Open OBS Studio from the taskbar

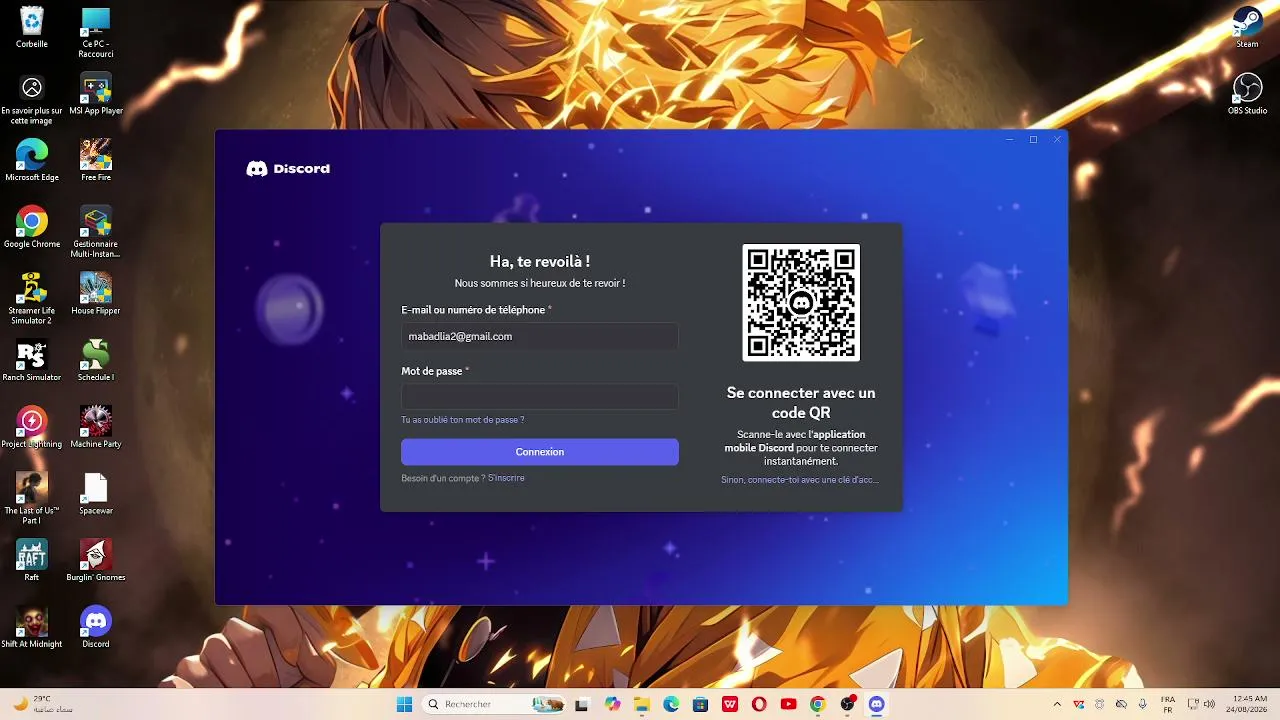coord(848,704)
